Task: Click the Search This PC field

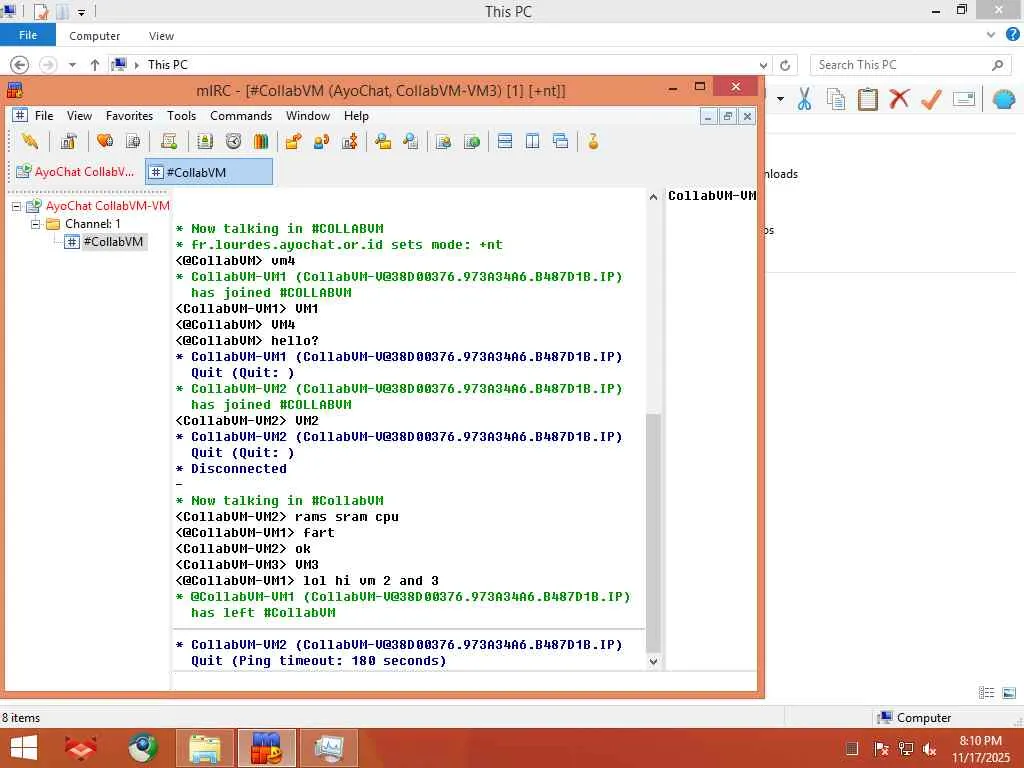Action: 910,65
